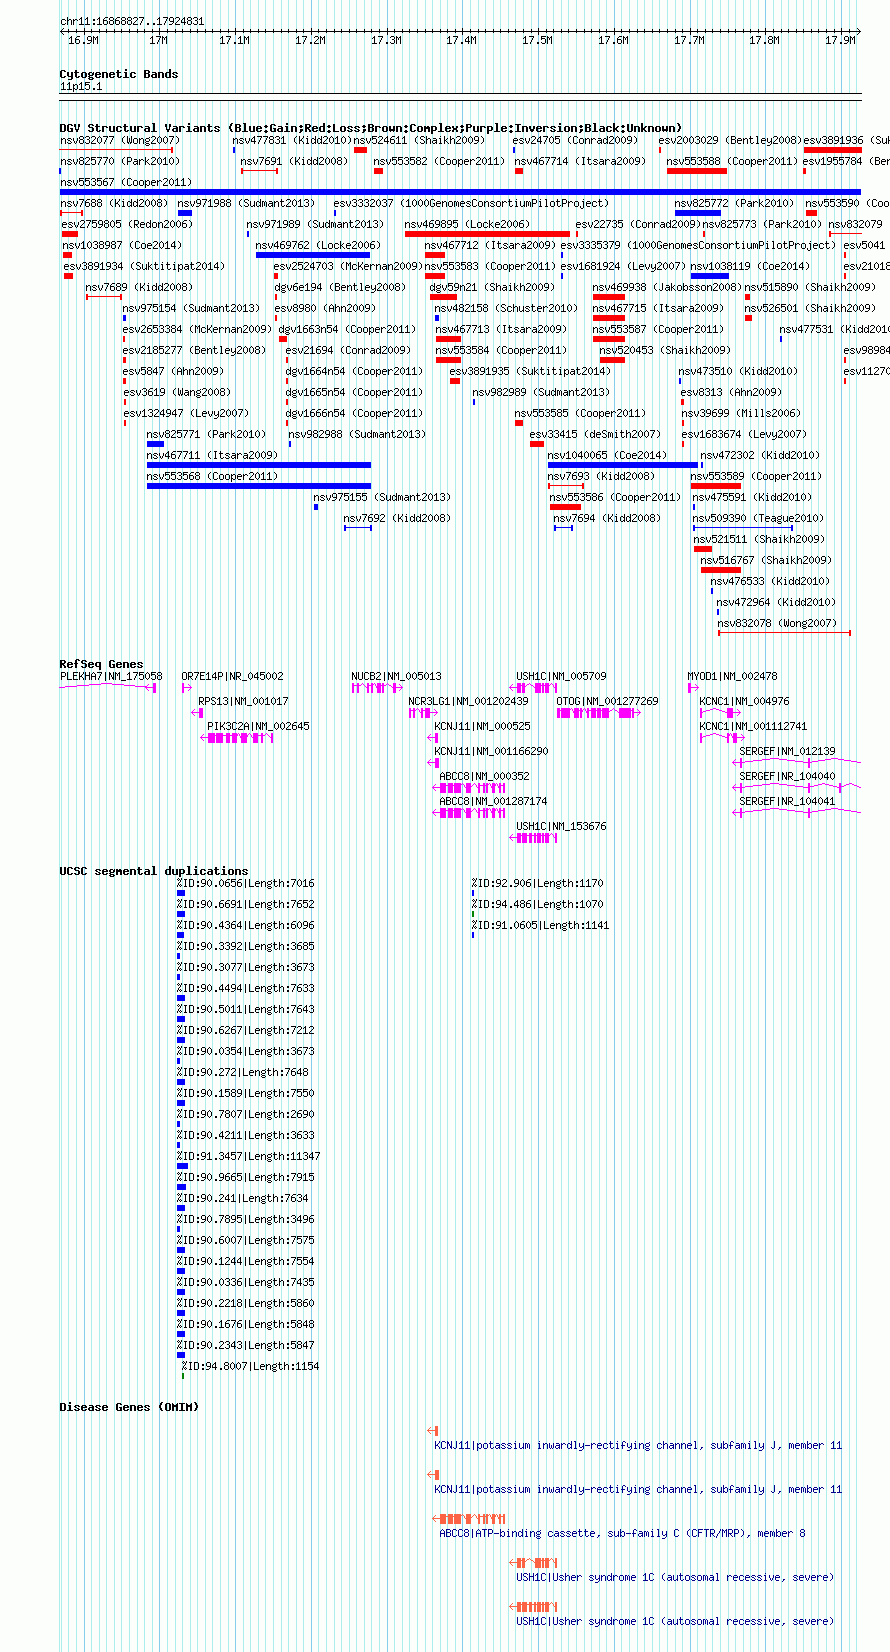The image size is (890, 1652).
Task: Select the KCNC1|NM_004976 transcript
Action: pyautogui.click(x=744, y=701)
